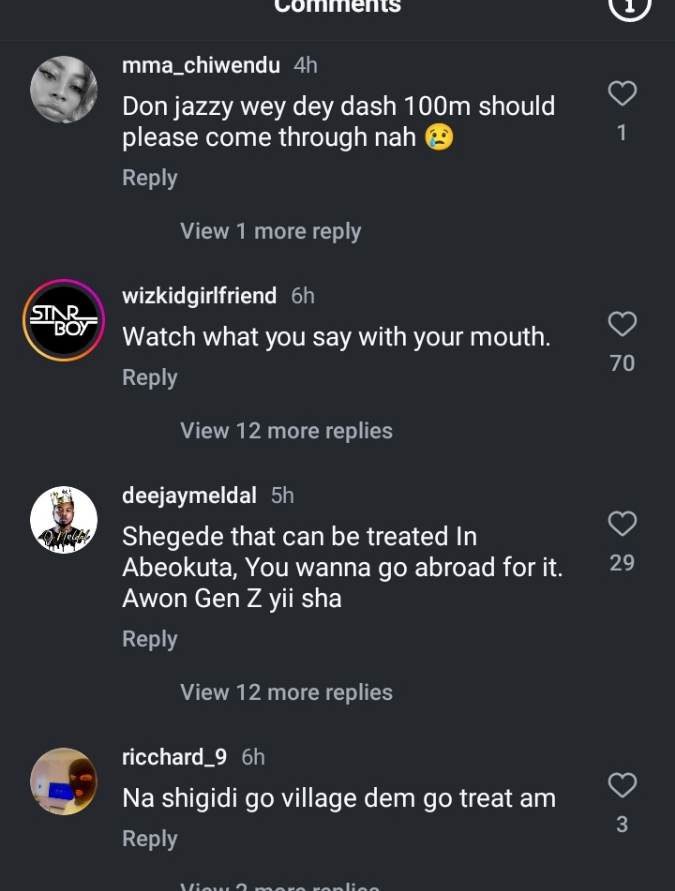Like mma_chiwendu's comment with the heart

click(622, 94)
